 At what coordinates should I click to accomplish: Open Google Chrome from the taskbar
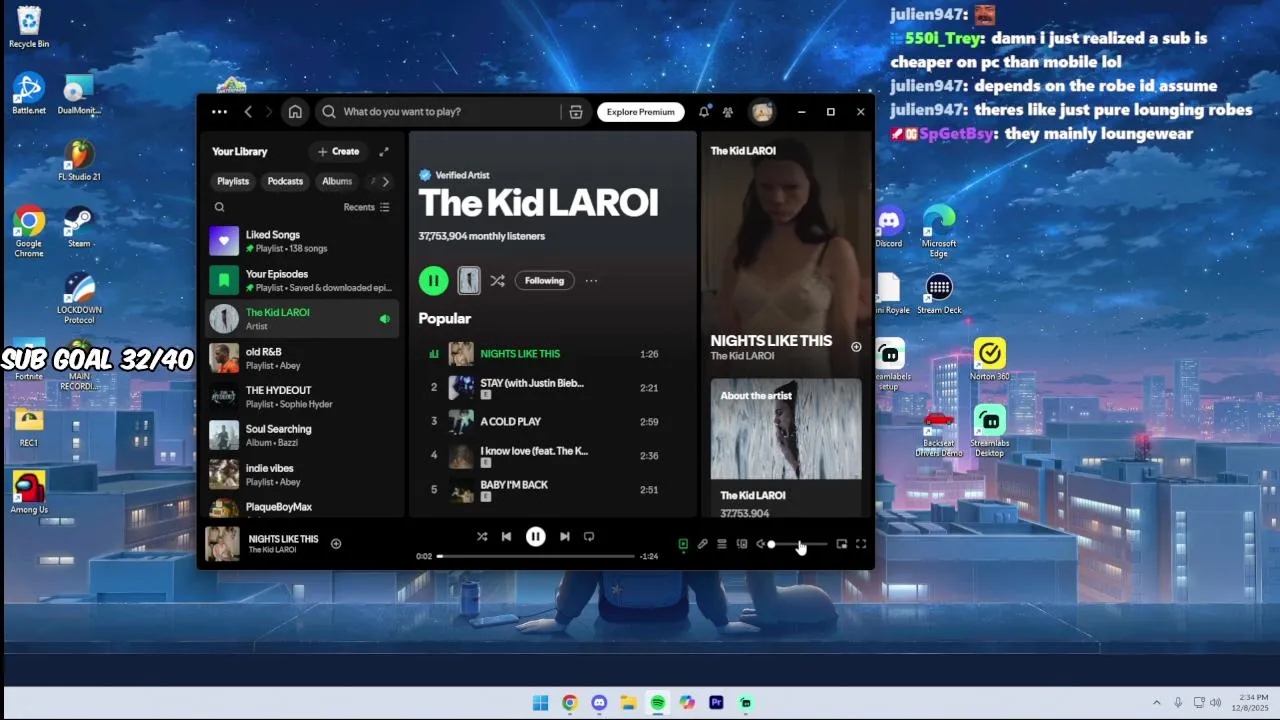569,703
